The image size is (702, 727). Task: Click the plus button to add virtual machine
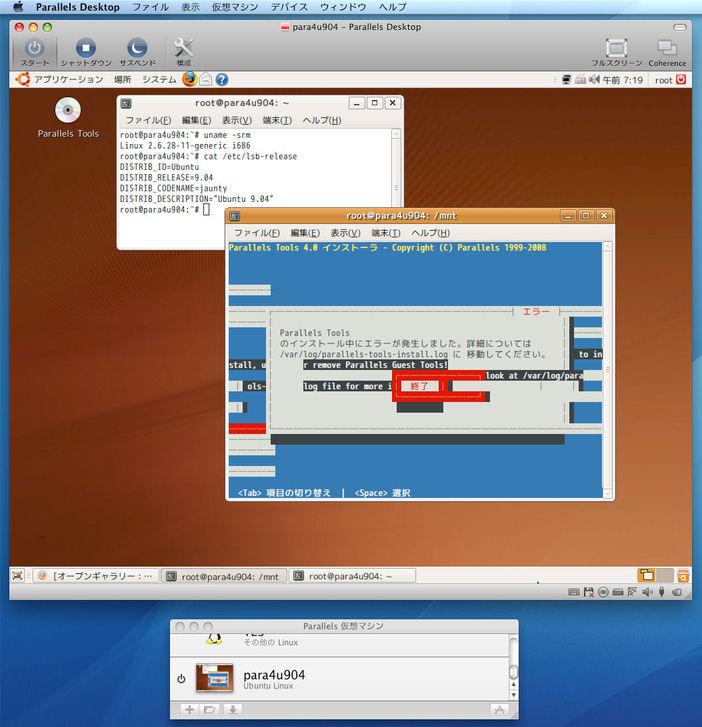tap(189, 709)
